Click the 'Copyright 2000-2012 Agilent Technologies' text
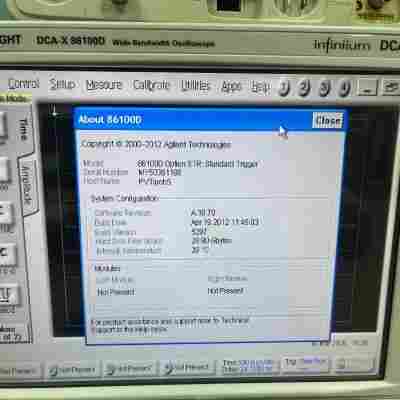 pos(156,144)
